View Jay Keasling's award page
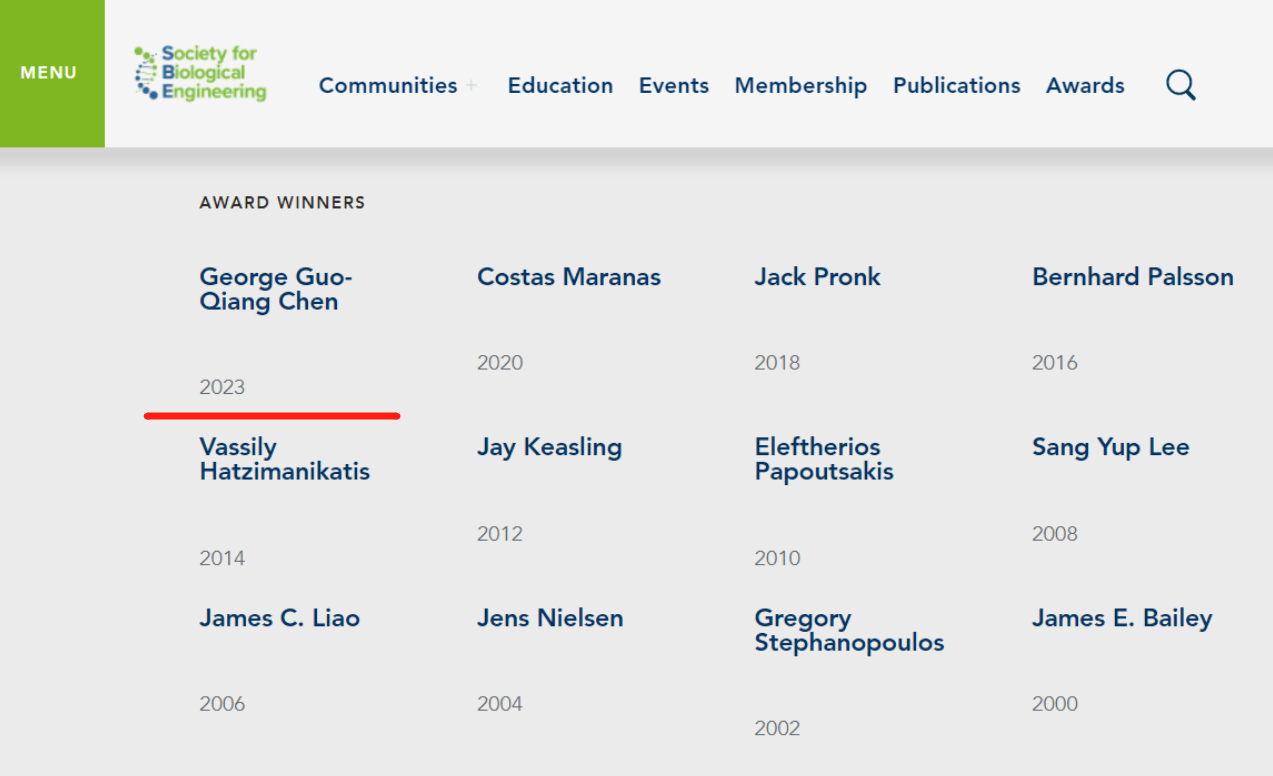This screenshot has width=1273, height=776. [550, 447]
